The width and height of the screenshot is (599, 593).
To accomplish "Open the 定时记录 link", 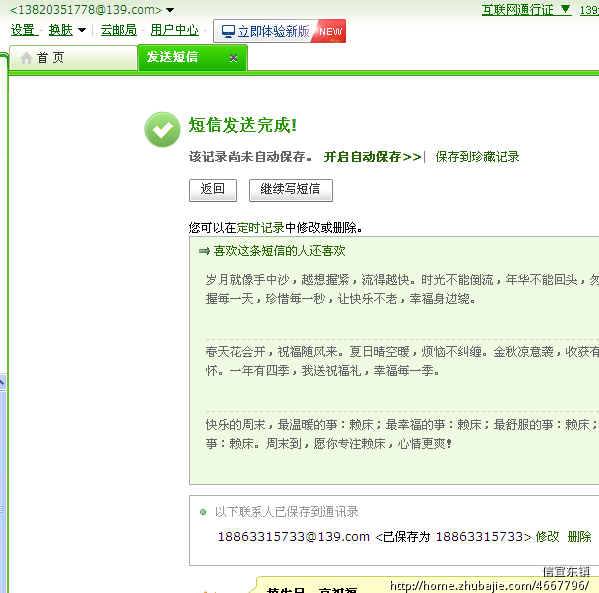I will [261, 228].
